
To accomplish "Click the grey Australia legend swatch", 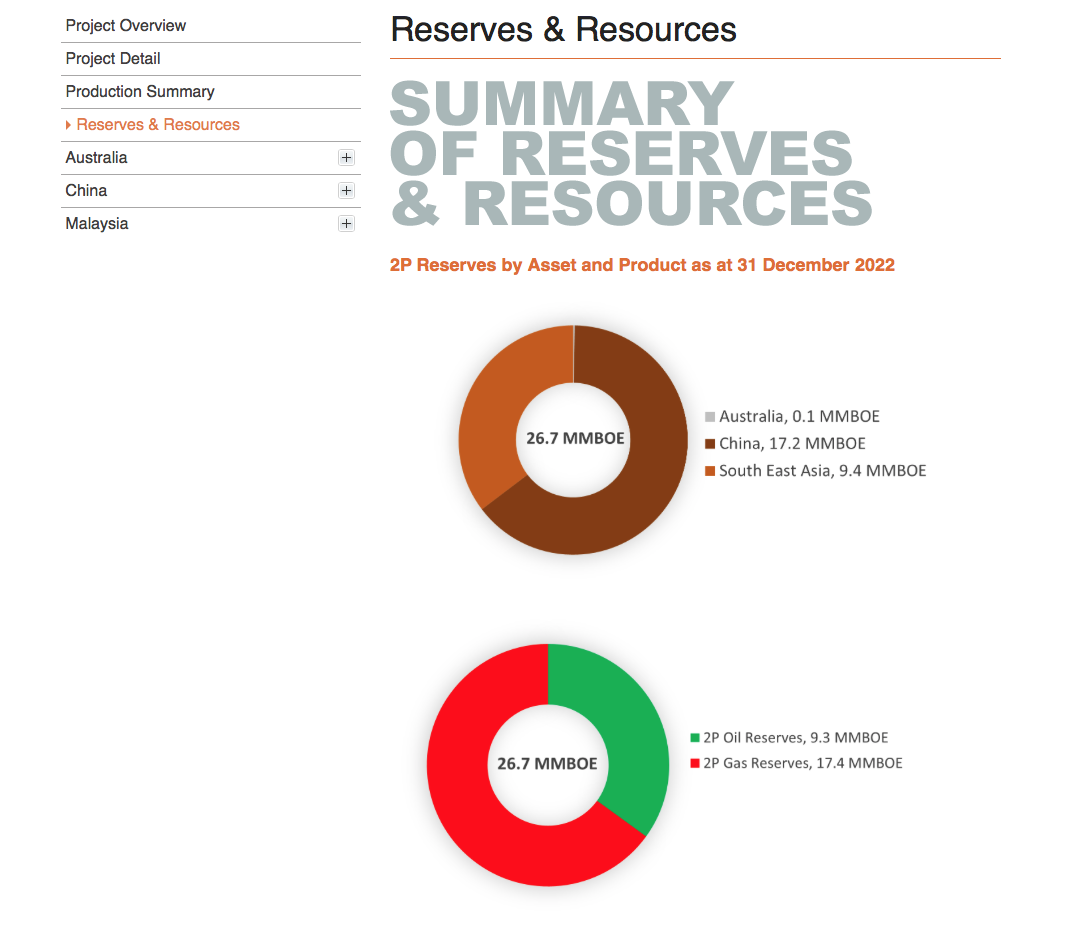I will tap(710, 417).
